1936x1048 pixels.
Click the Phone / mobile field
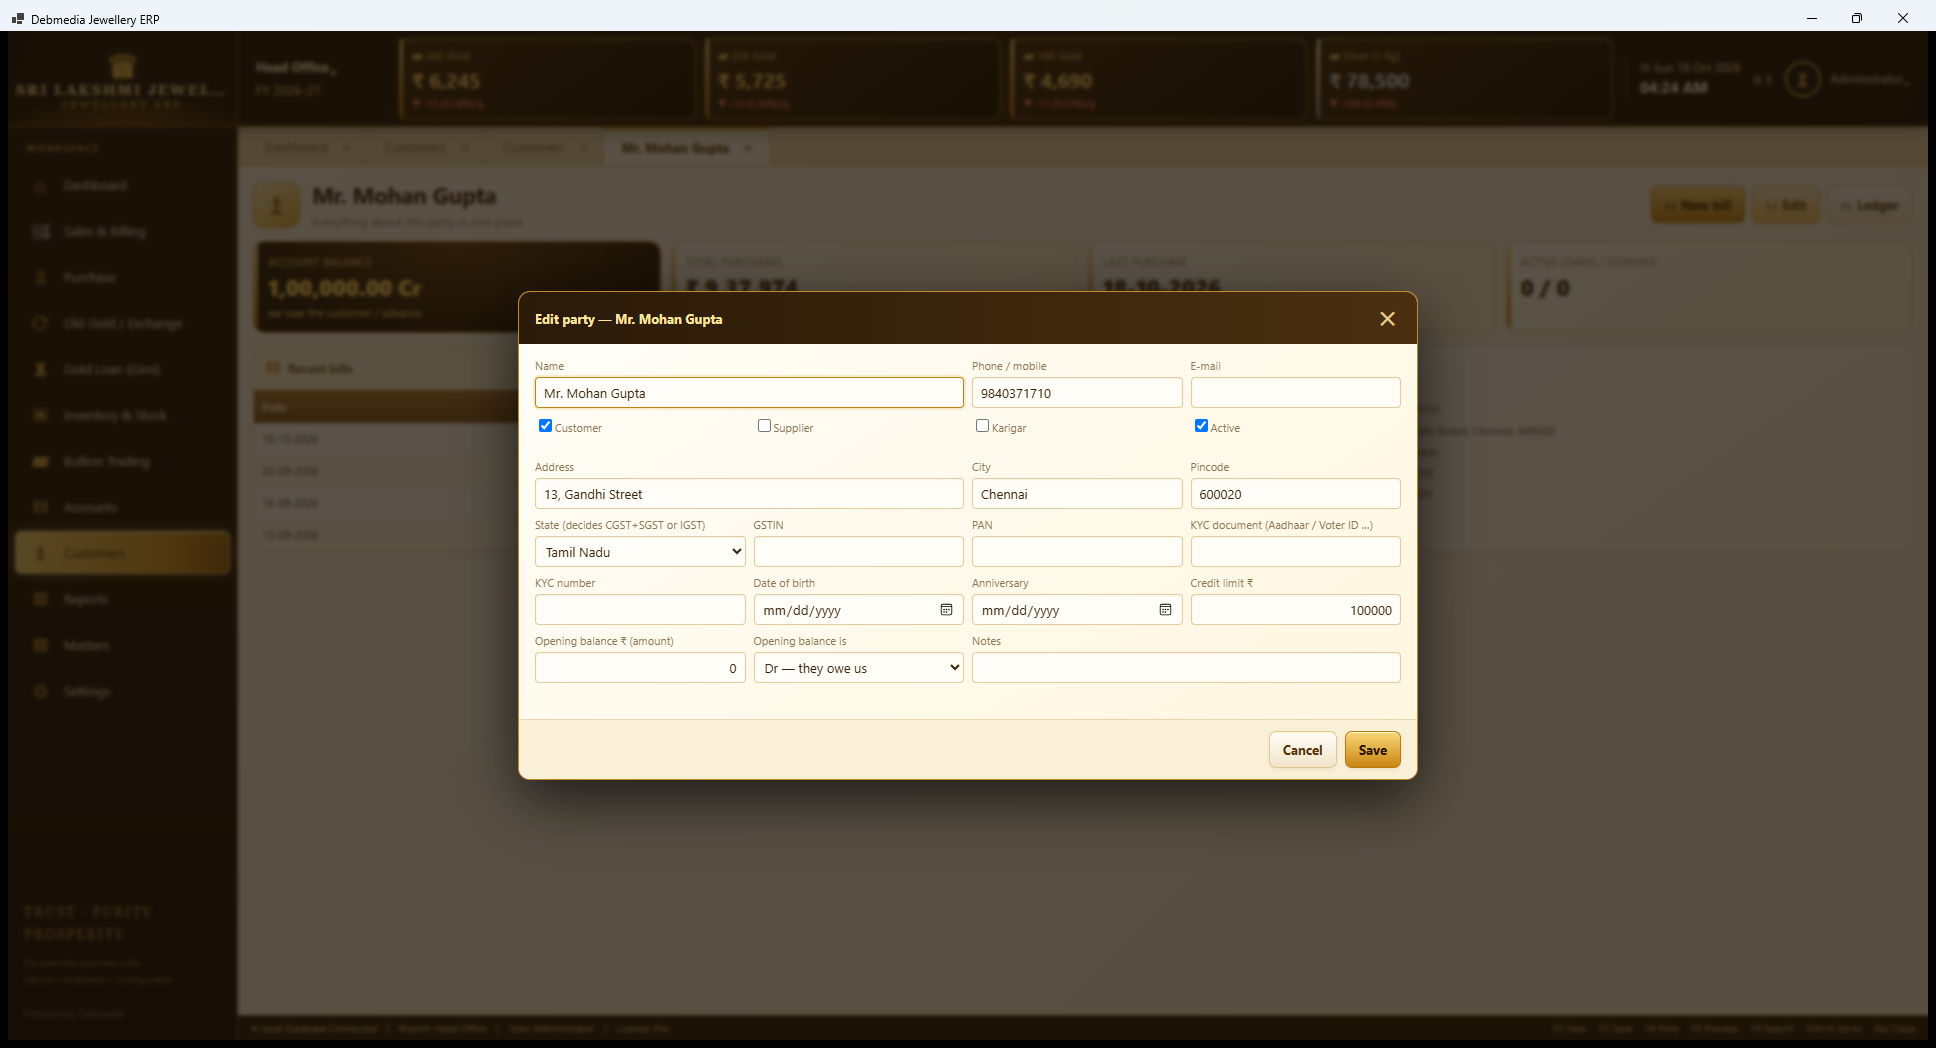(1077, 393)
